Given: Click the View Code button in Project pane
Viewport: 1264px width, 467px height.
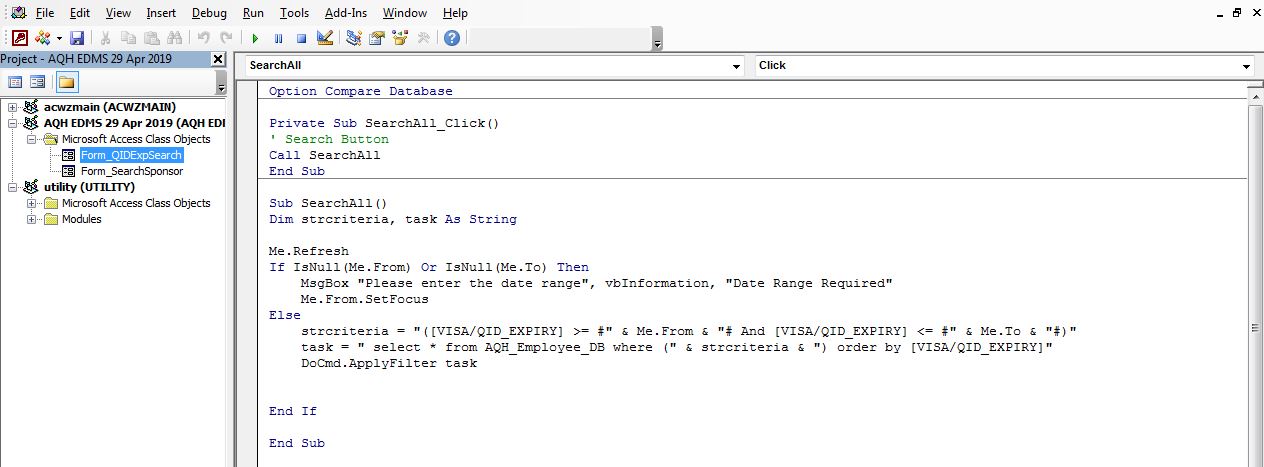Looking at the screenshot, I should 15,82.
